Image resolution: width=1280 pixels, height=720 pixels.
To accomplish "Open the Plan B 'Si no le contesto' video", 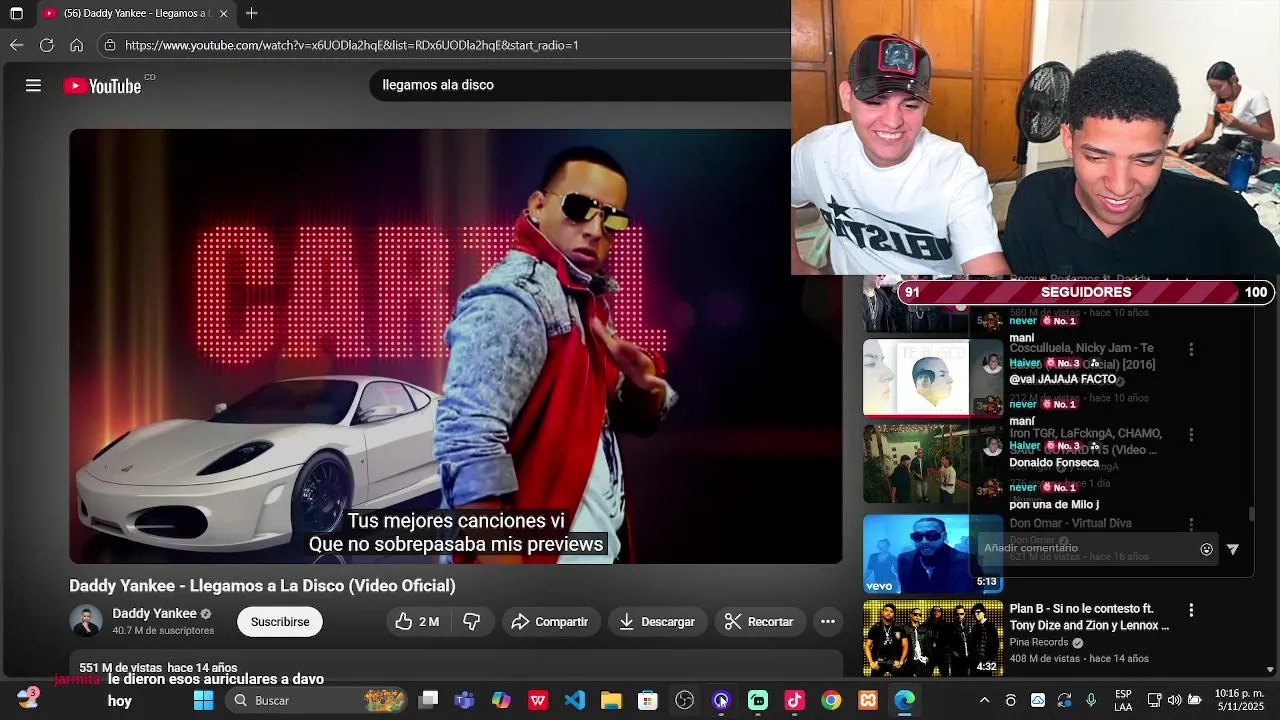I will (x=1090, y=617).
